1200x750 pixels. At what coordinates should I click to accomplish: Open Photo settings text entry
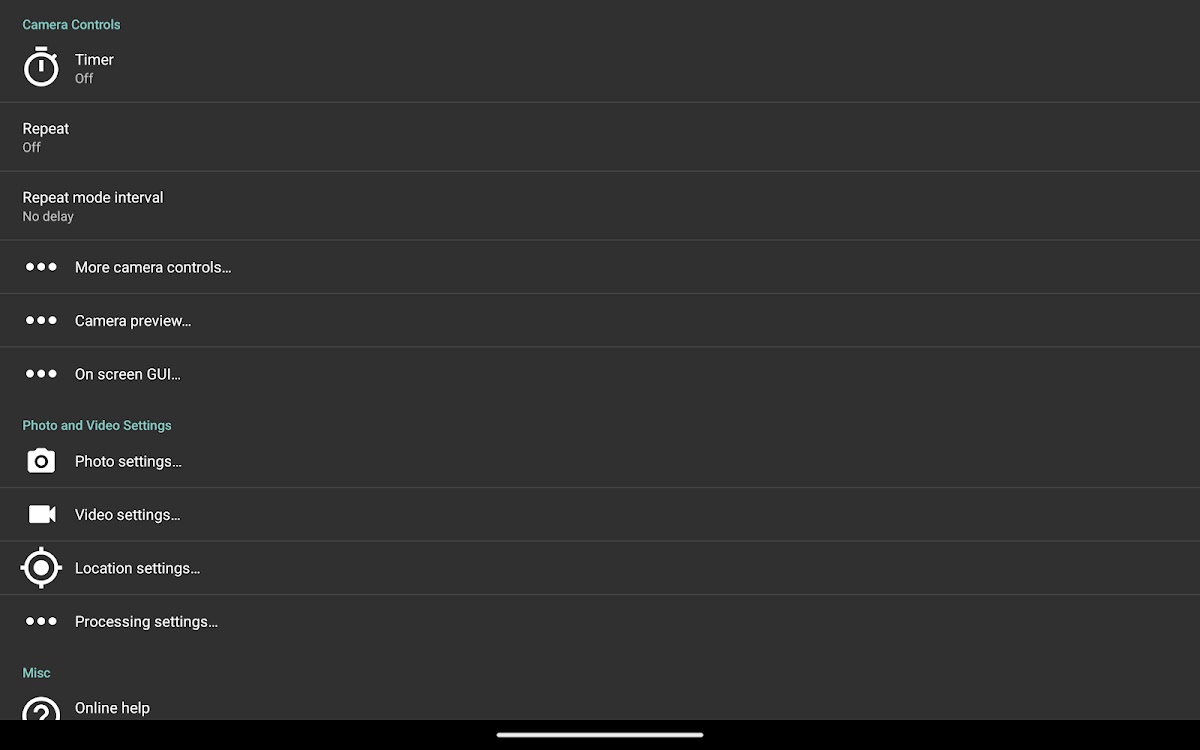(128, 461)
